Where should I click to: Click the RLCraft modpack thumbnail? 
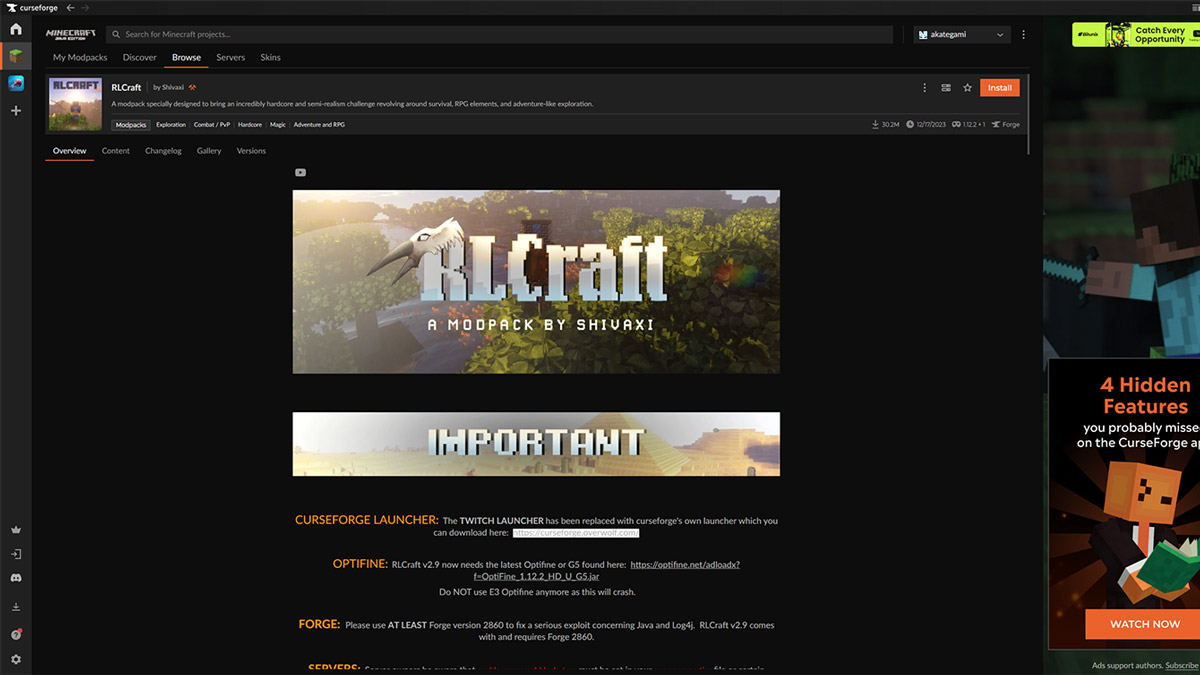(x=75, y=104)
